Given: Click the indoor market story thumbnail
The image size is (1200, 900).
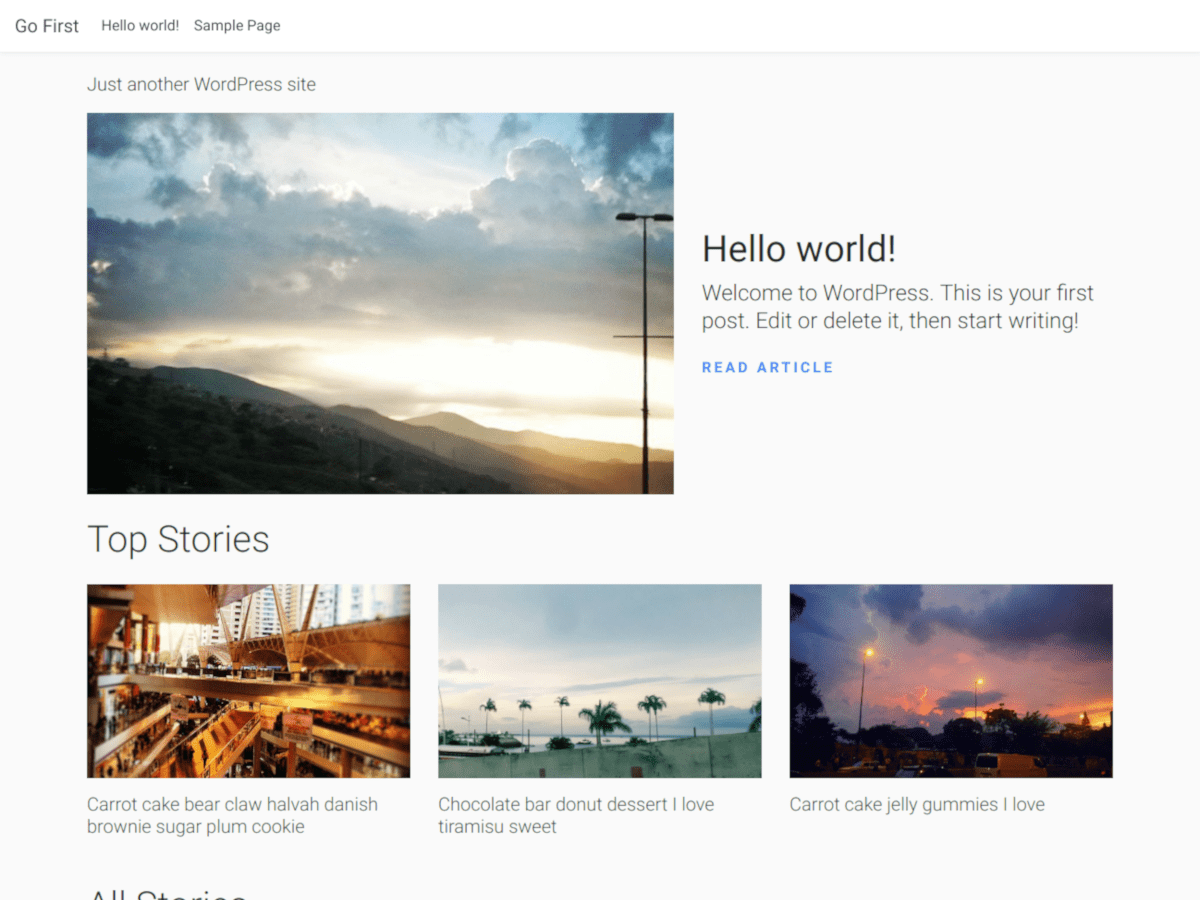Looking at the screenshot, I should pos(248,681).
